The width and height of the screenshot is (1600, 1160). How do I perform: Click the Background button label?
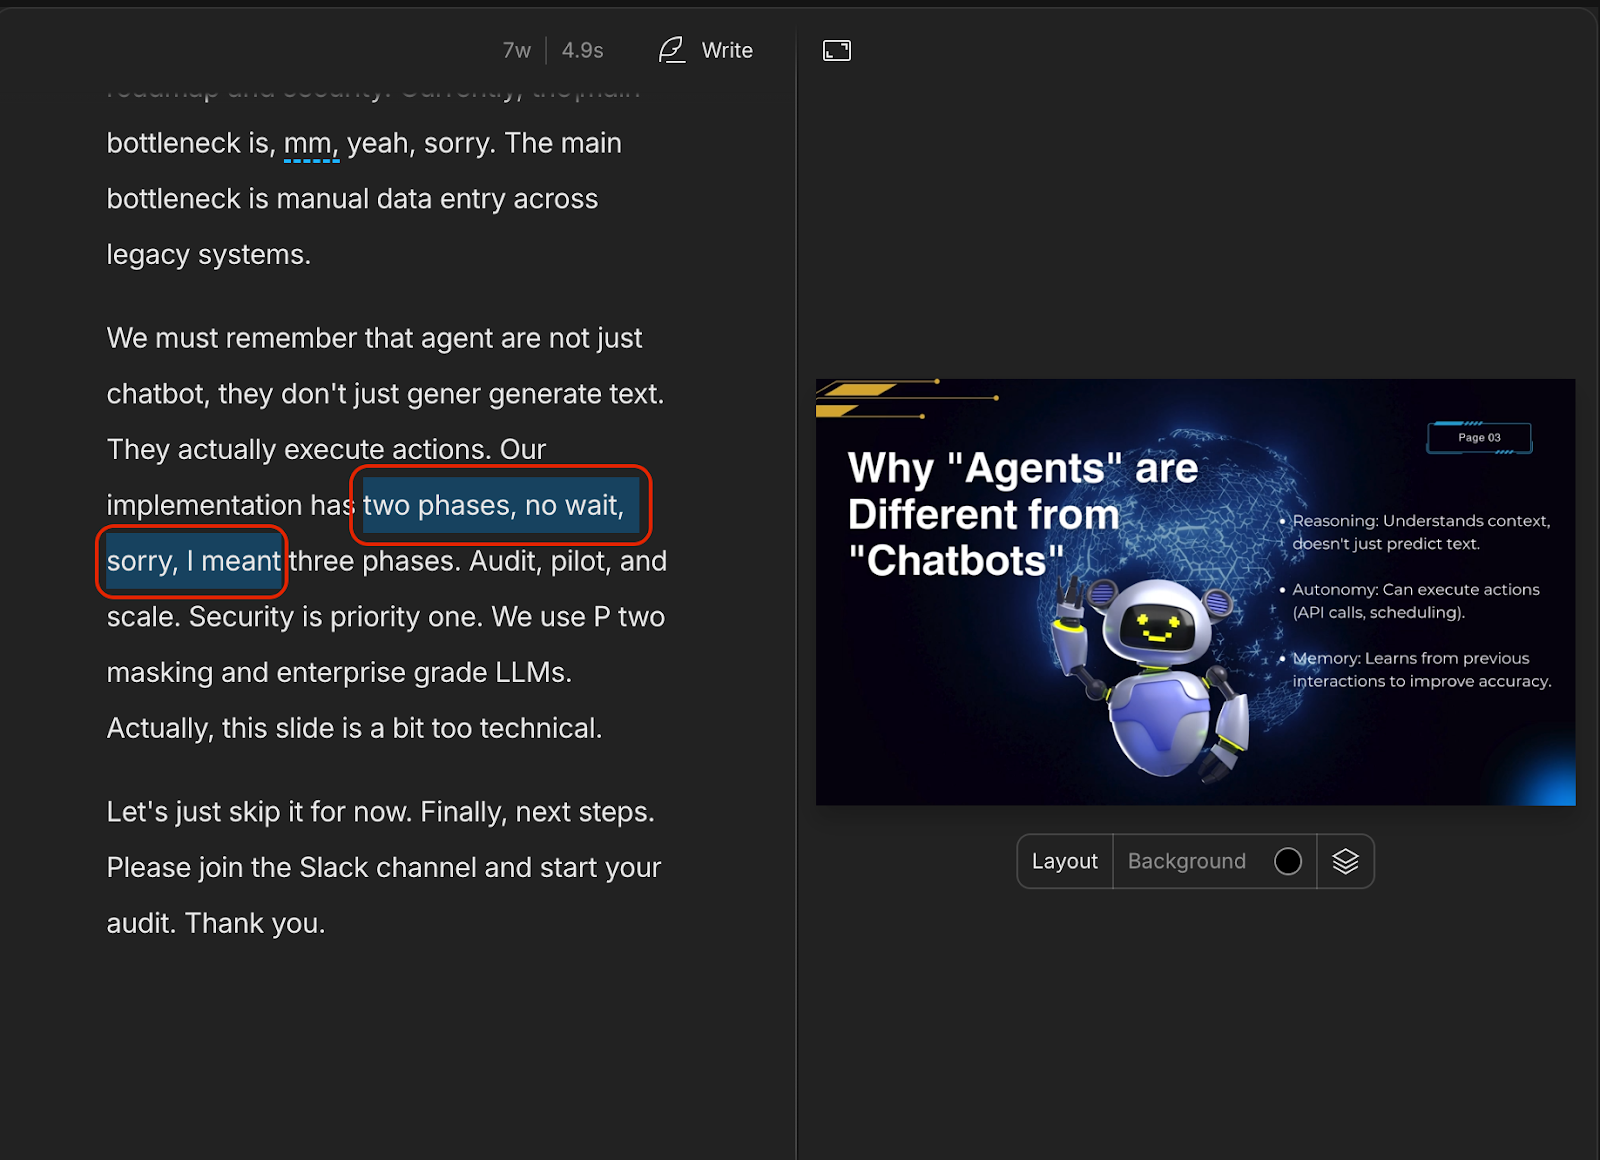coord(1186,861)
